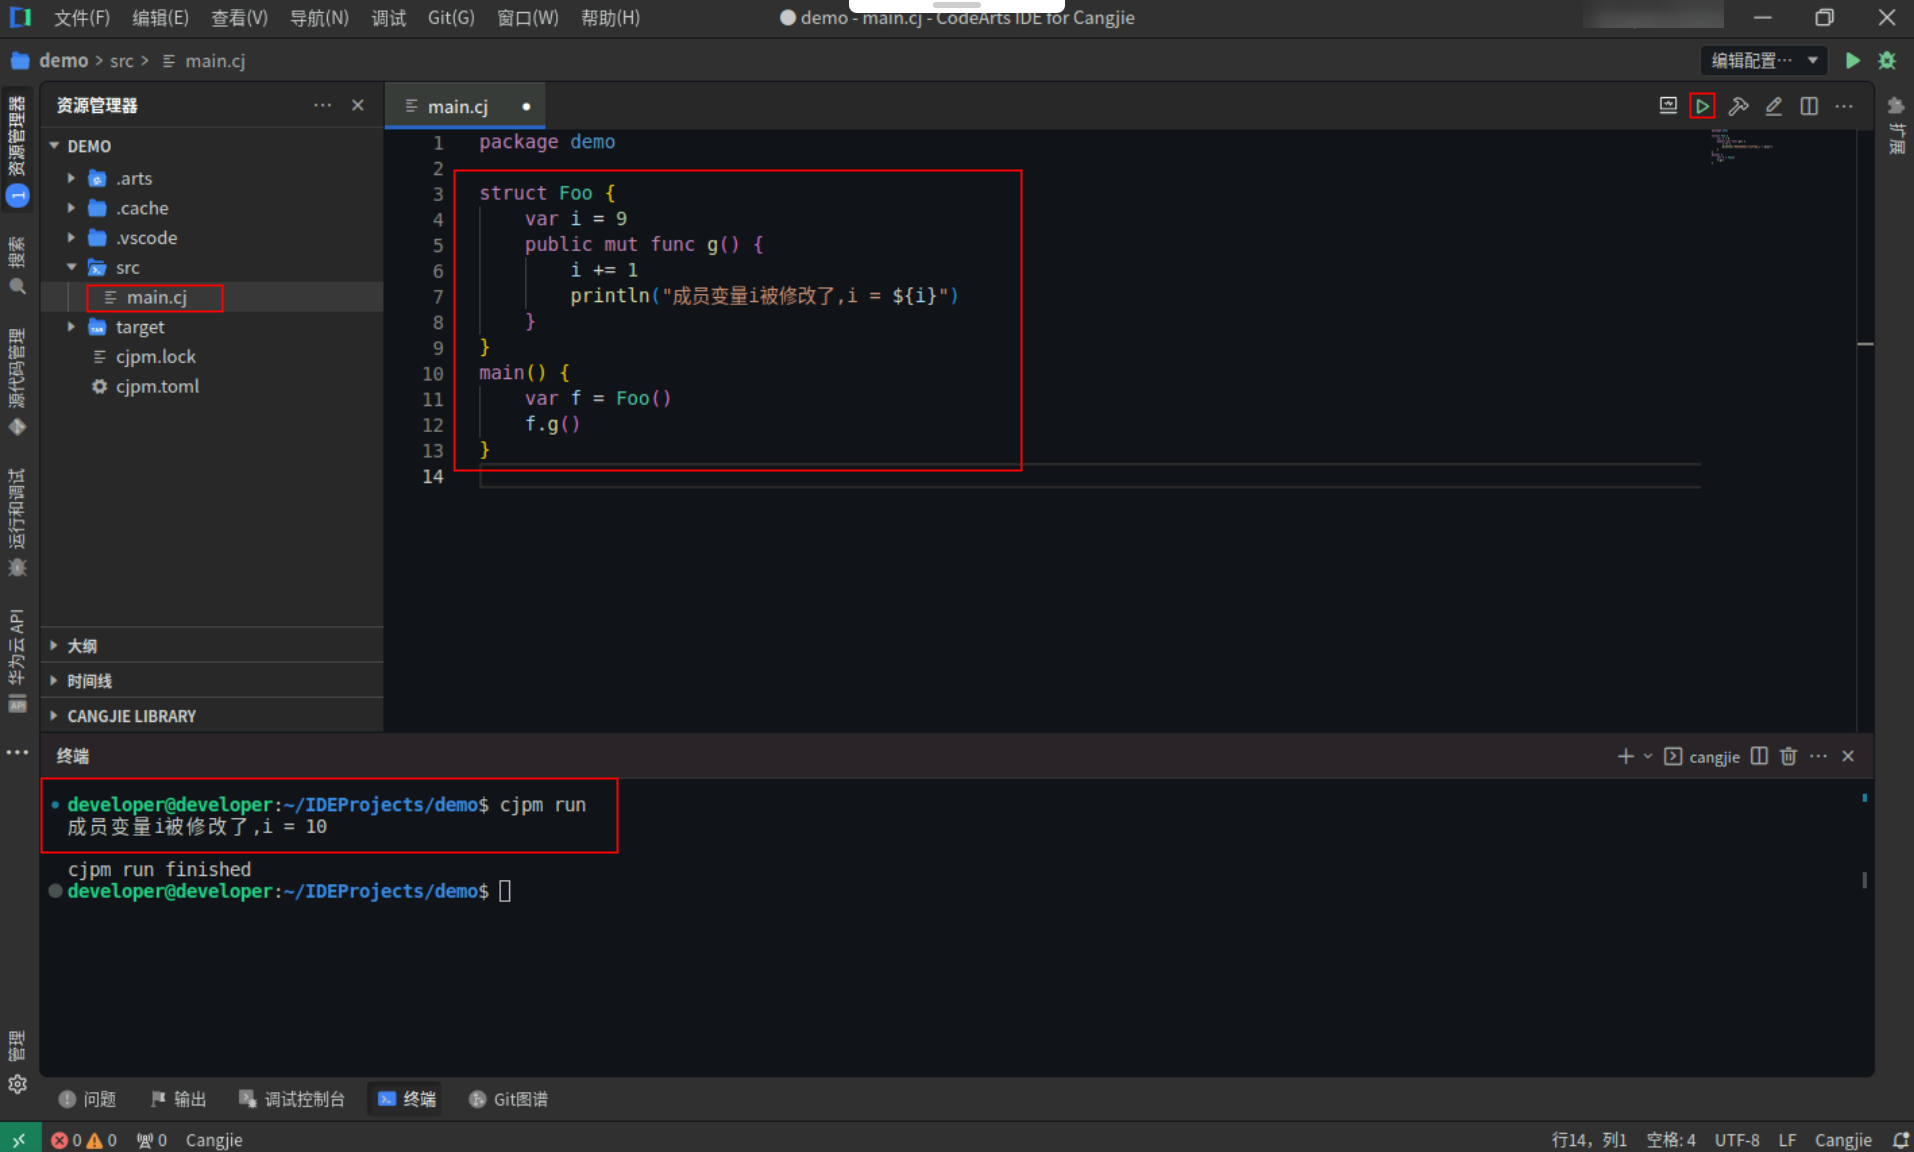The height and width of the screenshot is (1152, 1914).
Task: Change the UTF-8 encoding in the status bar
Action: pos(1737,1140)
